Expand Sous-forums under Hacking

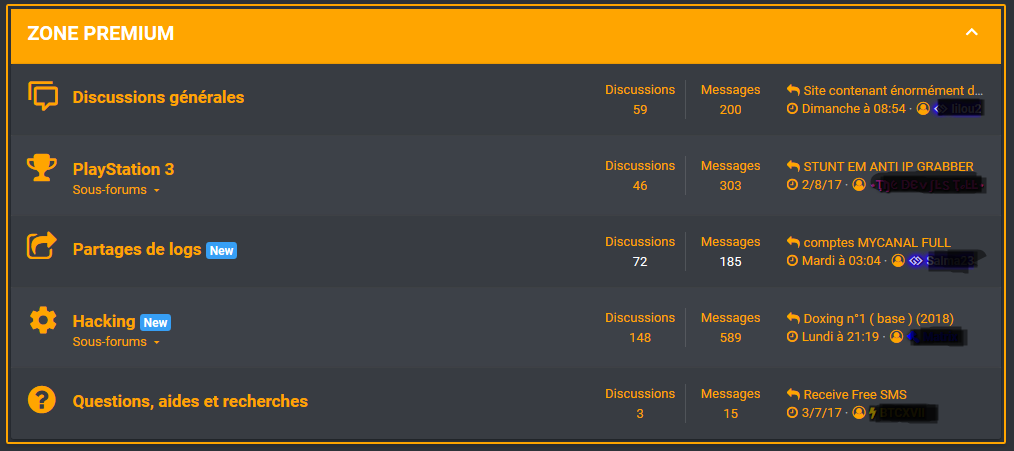click(x=116, y=342)
